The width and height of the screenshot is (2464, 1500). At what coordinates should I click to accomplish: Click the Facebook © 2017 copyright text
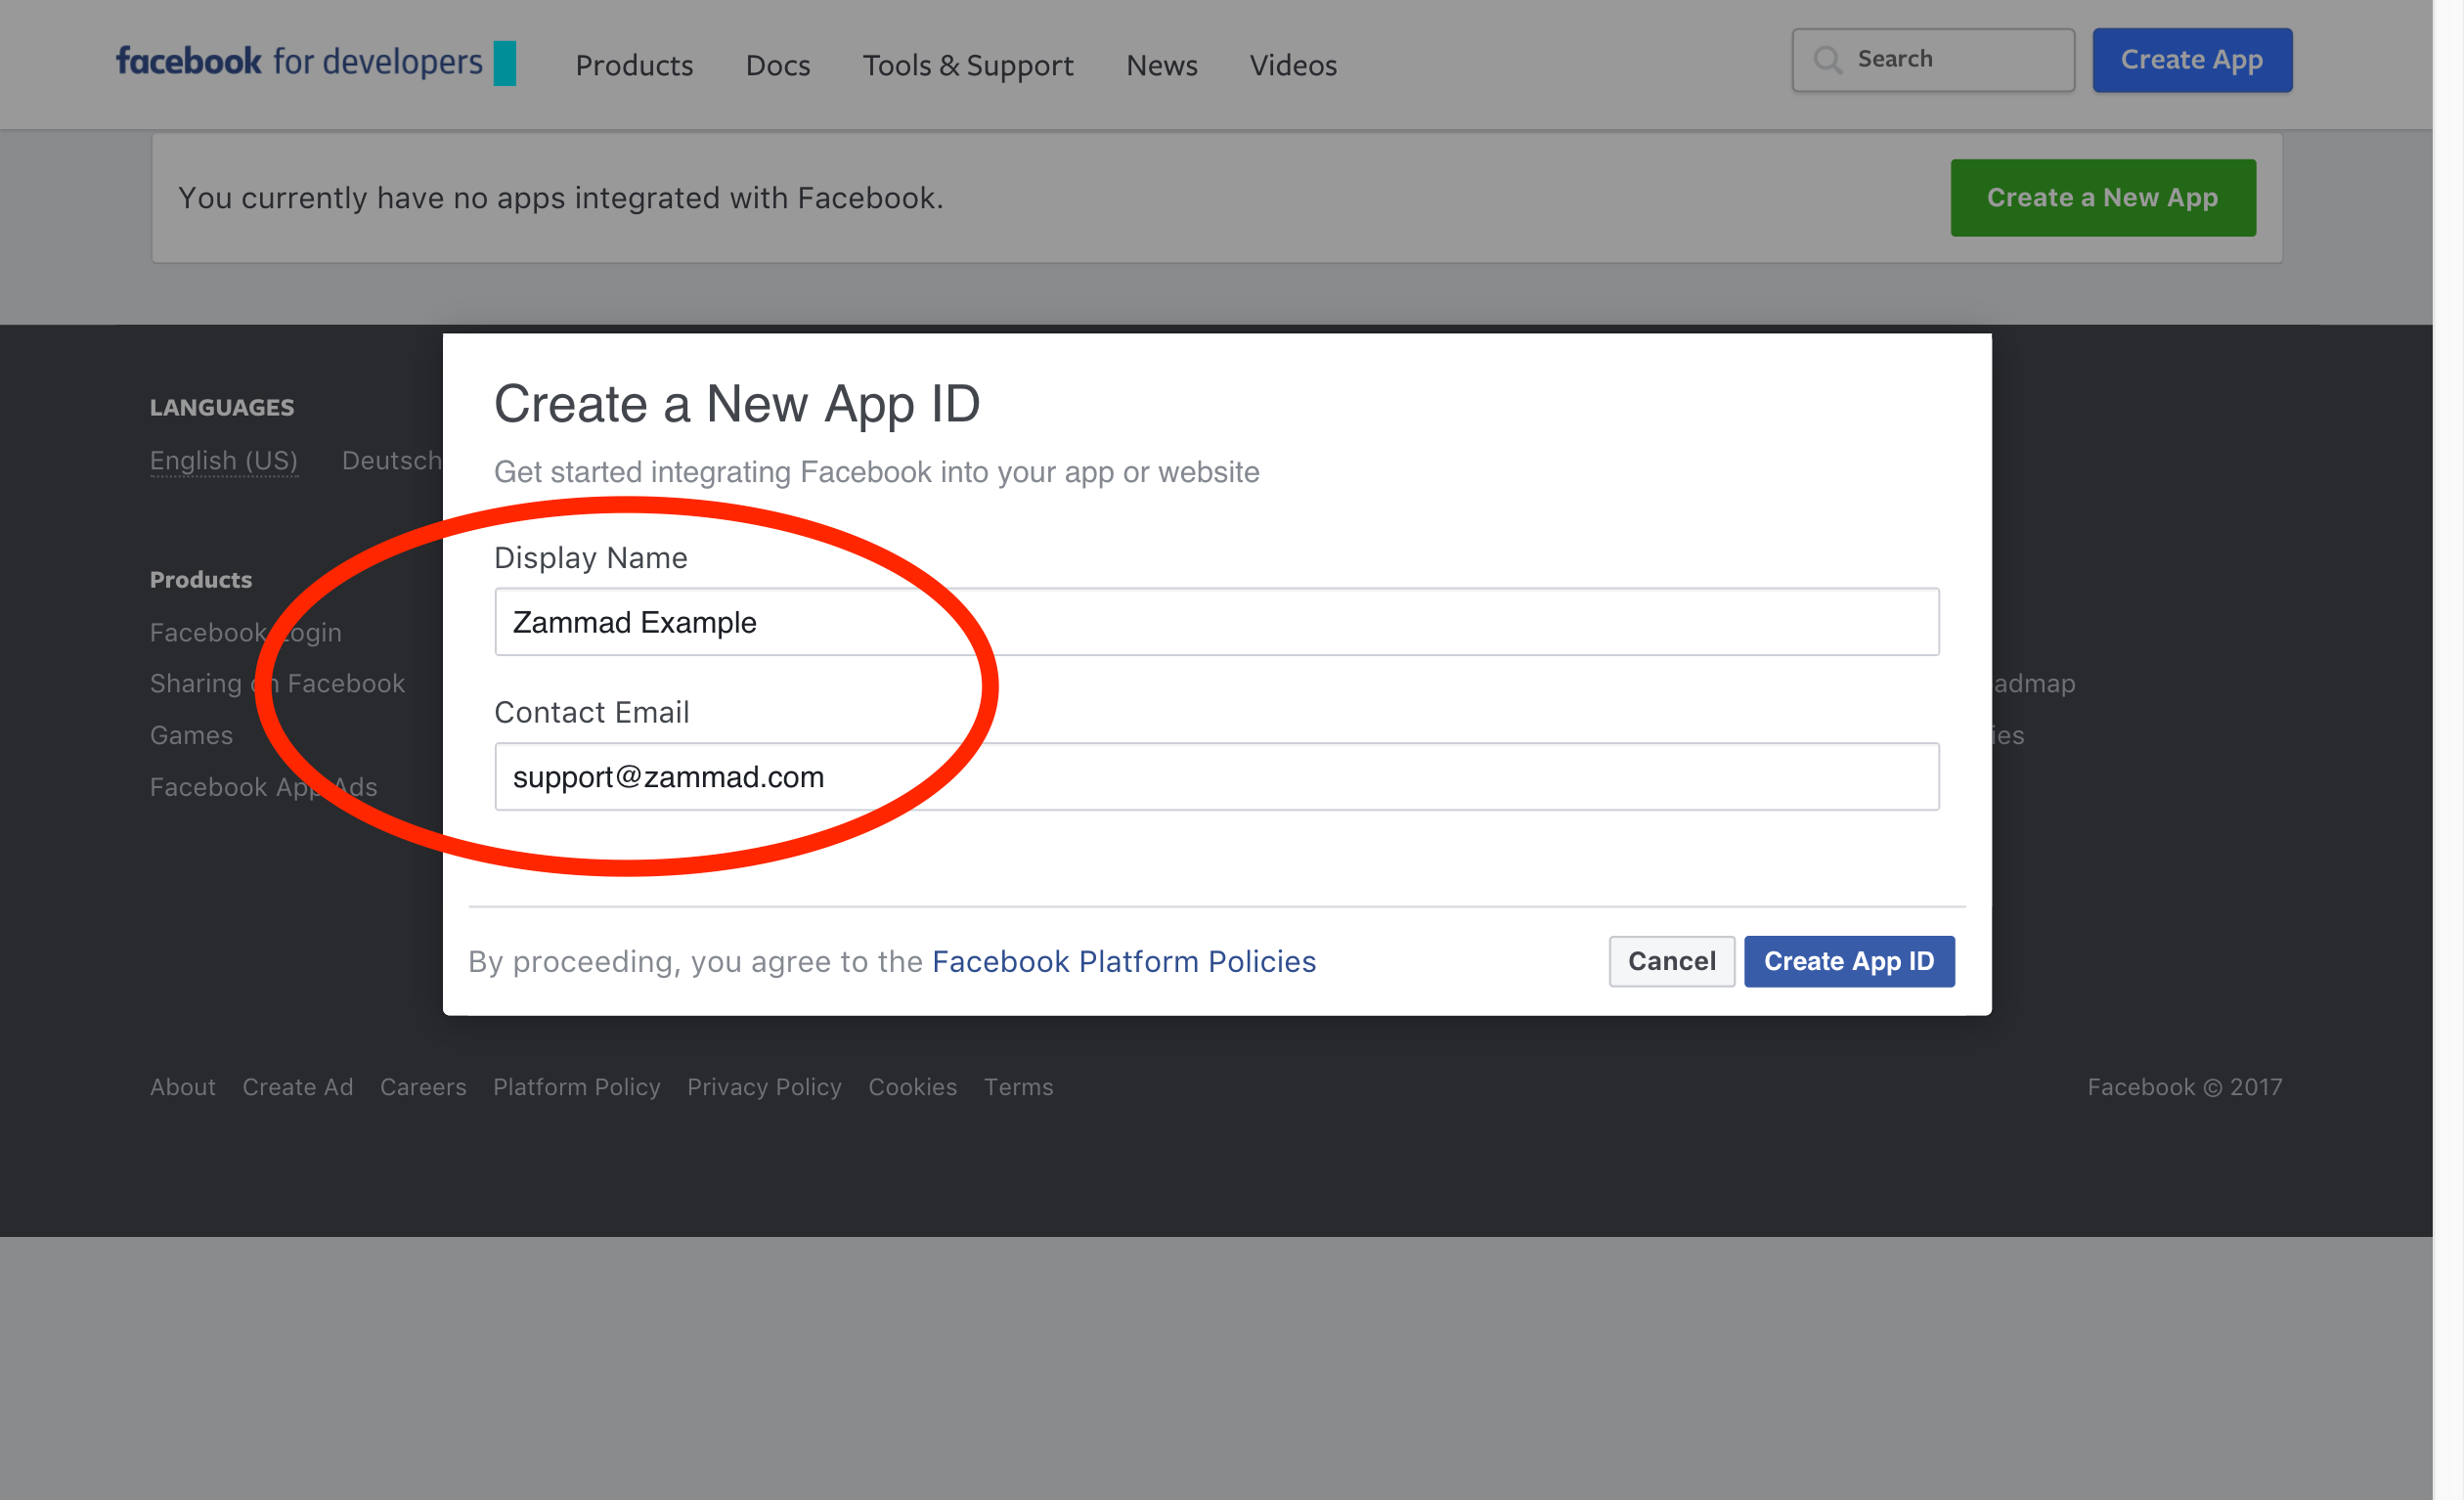[x=2184, y=1087]
